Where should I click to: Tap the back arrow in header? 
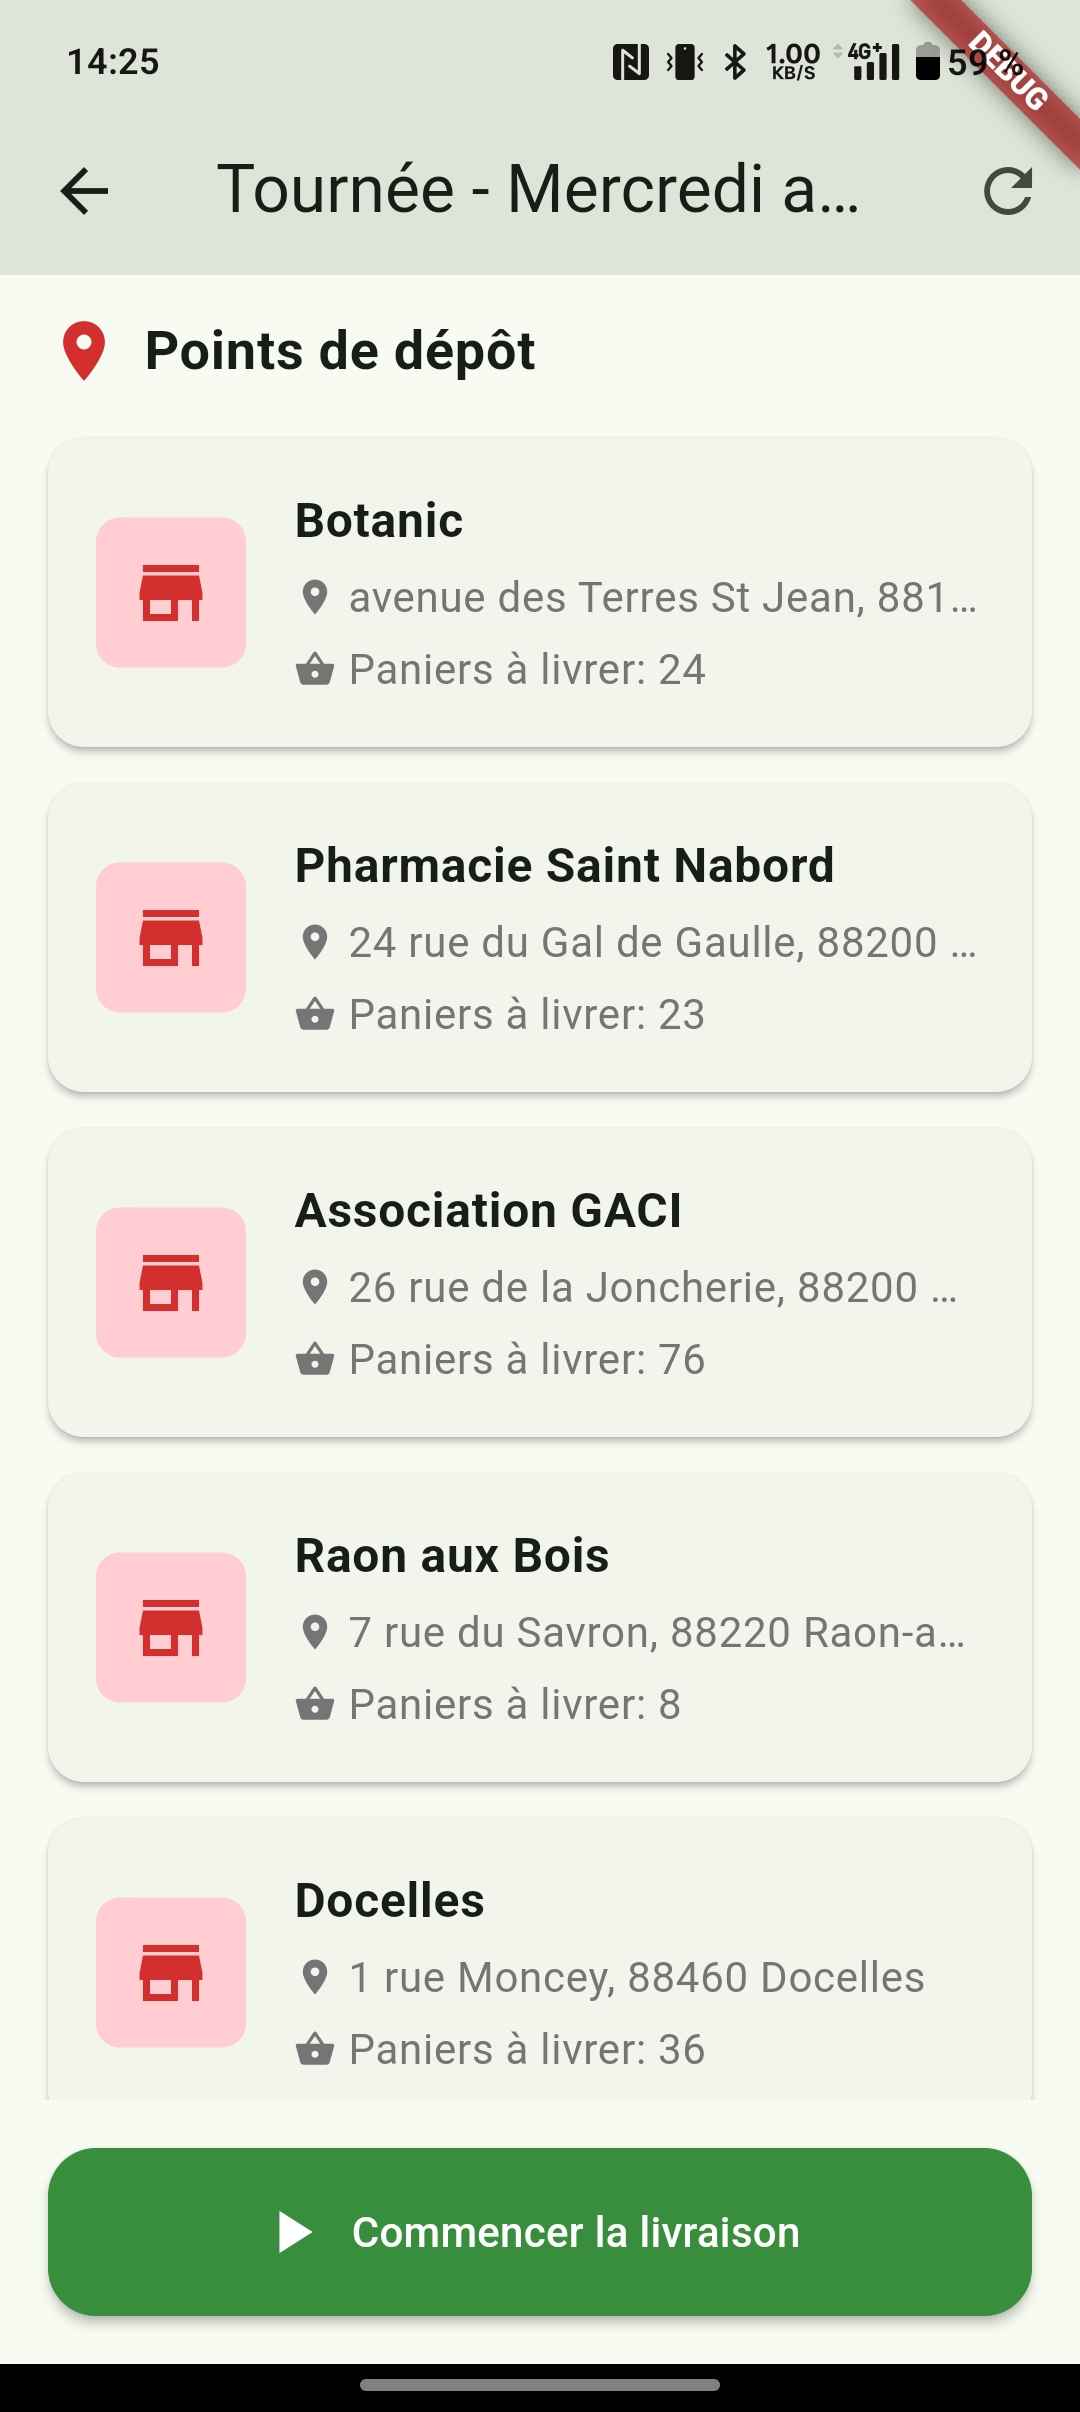coord(84,190)
